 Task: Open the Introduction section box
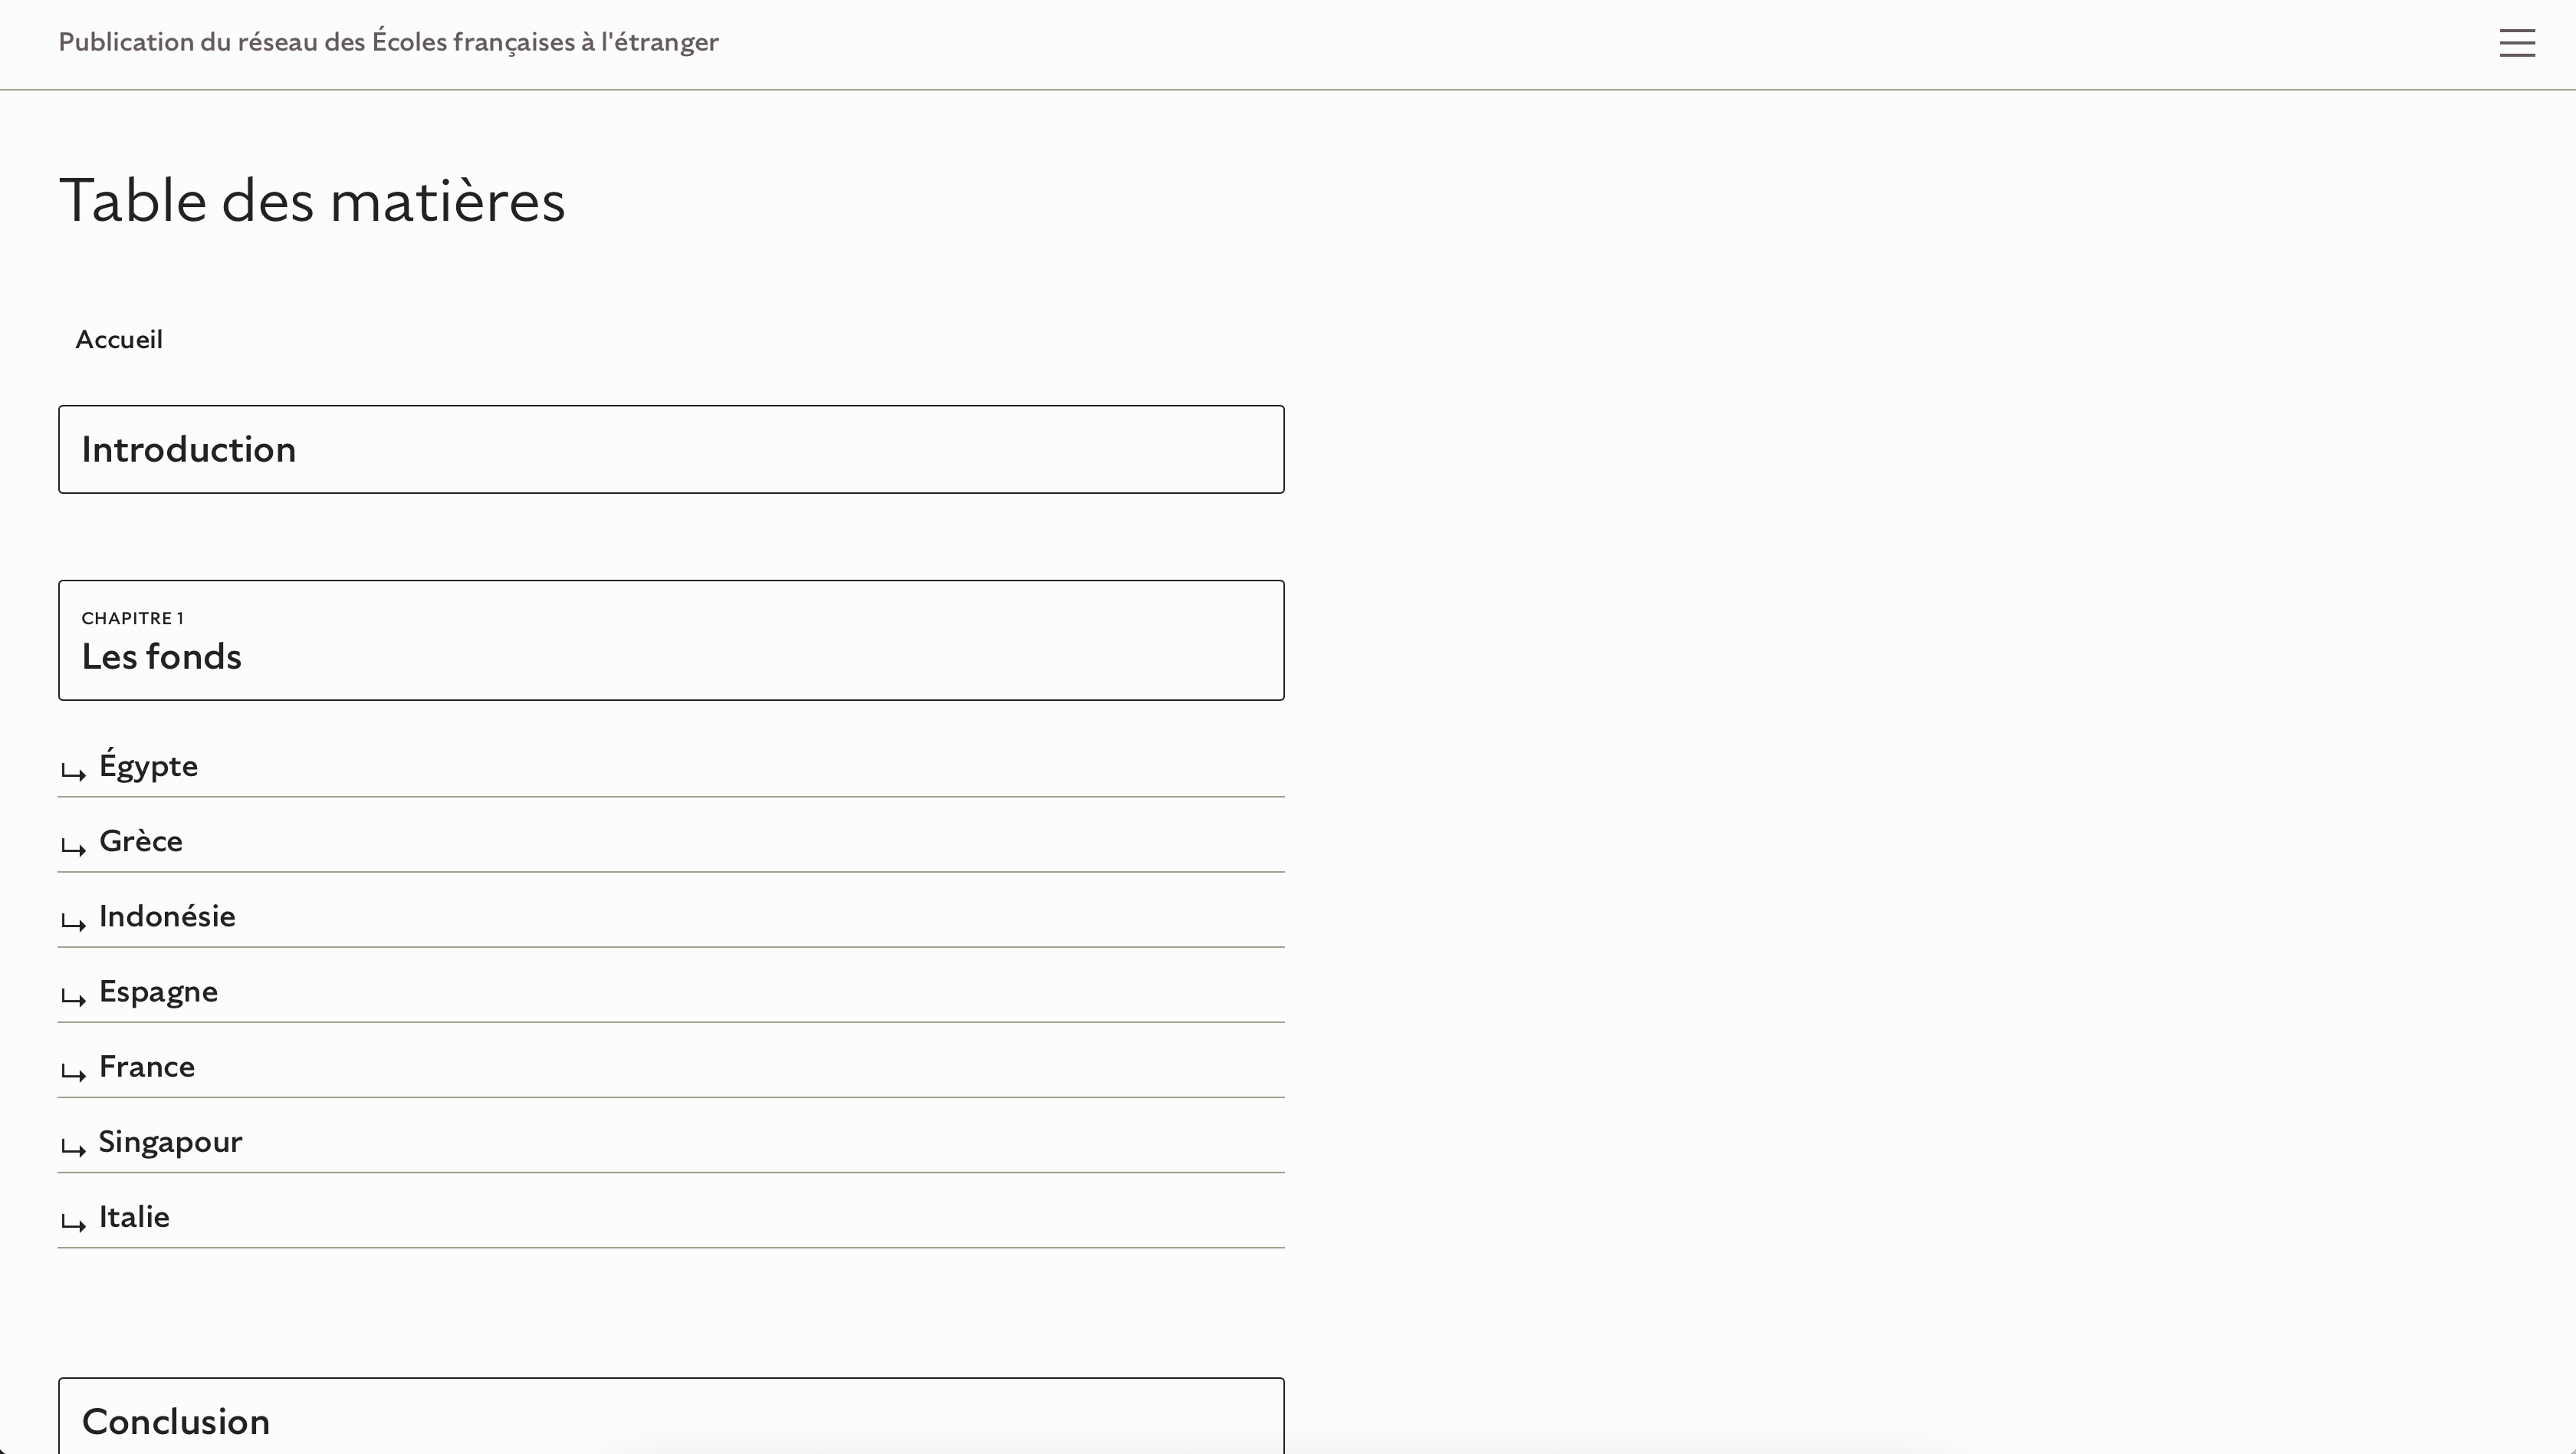pyautogui.click(x=670, y=449)
